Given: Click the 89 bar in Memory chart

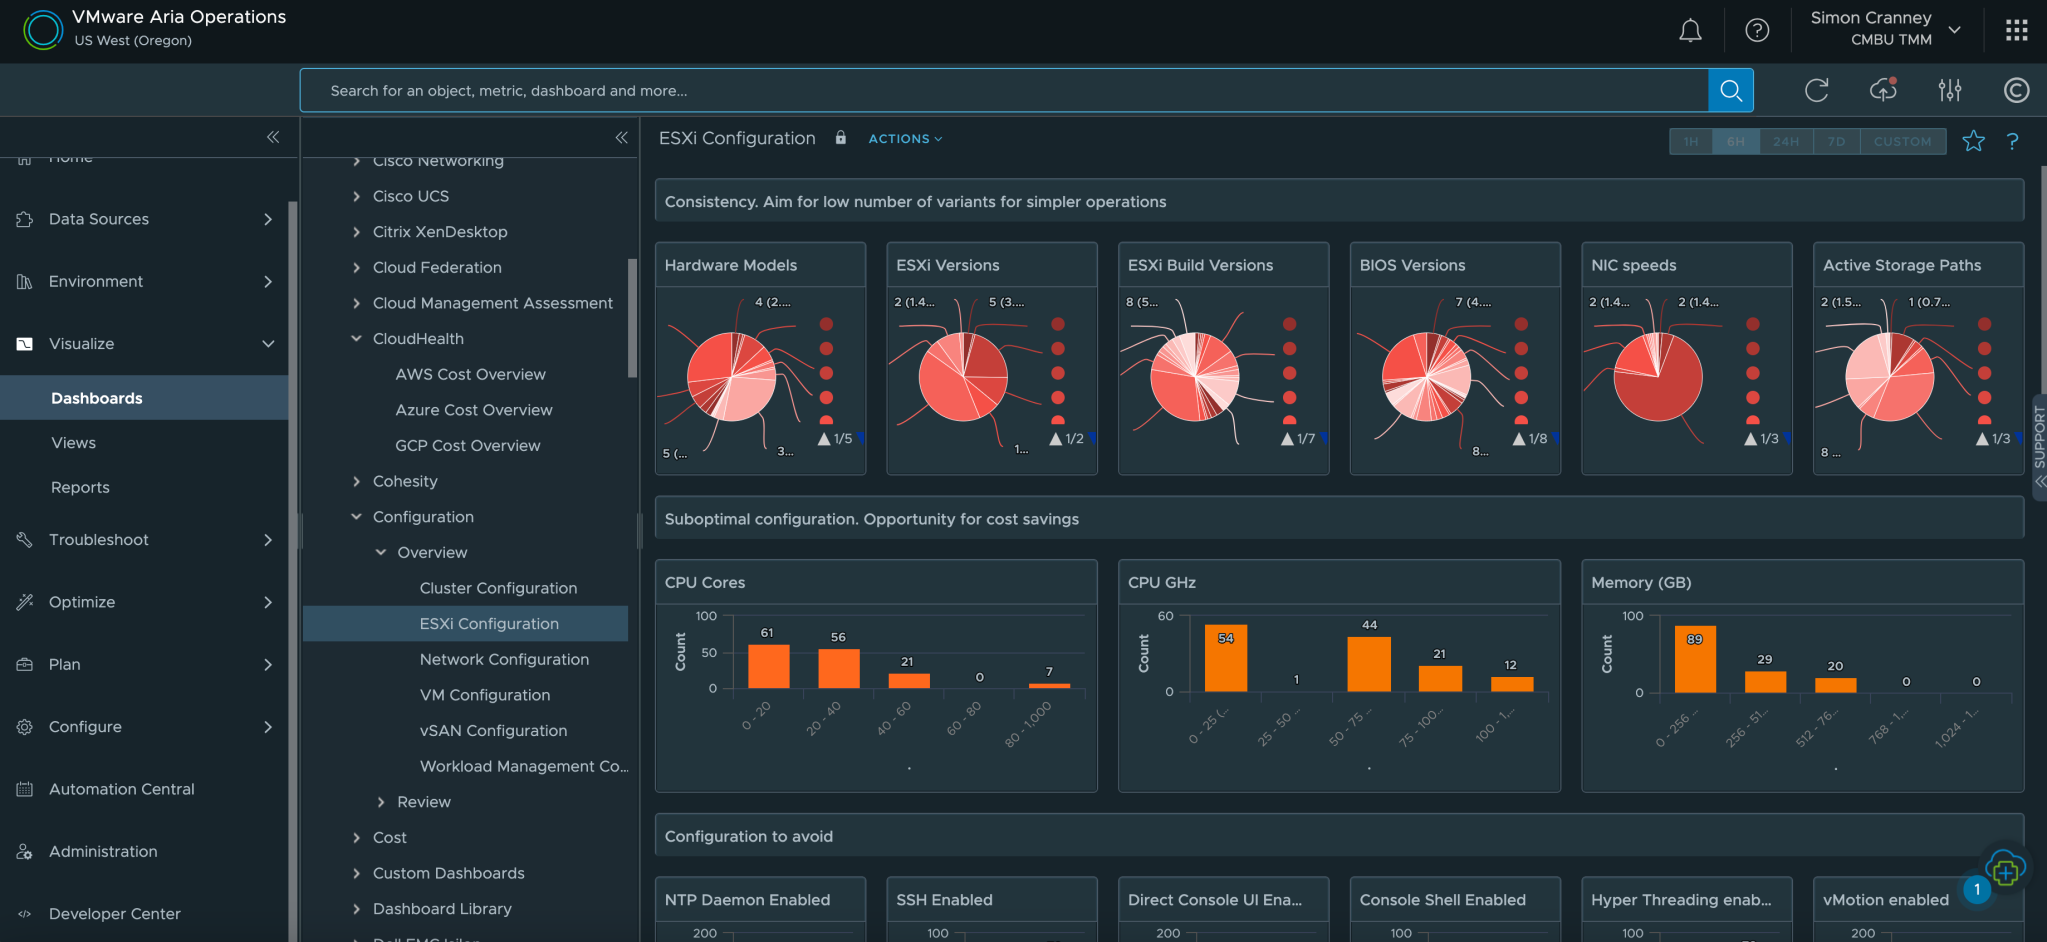Looking at the screenshot, I should tap(1695, 659).
